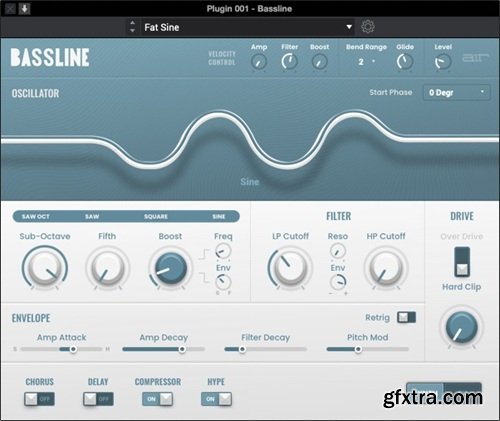Viewport: 500px width, 421px height.
Task: Click the Amp Decay slider handle
Action: [x=182, y=349]
